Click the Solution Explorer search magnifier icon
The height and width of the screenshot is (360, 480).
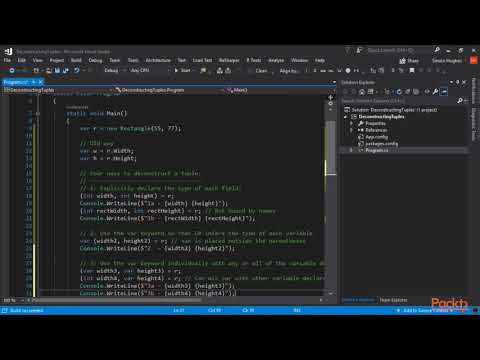tap(460, 100)
